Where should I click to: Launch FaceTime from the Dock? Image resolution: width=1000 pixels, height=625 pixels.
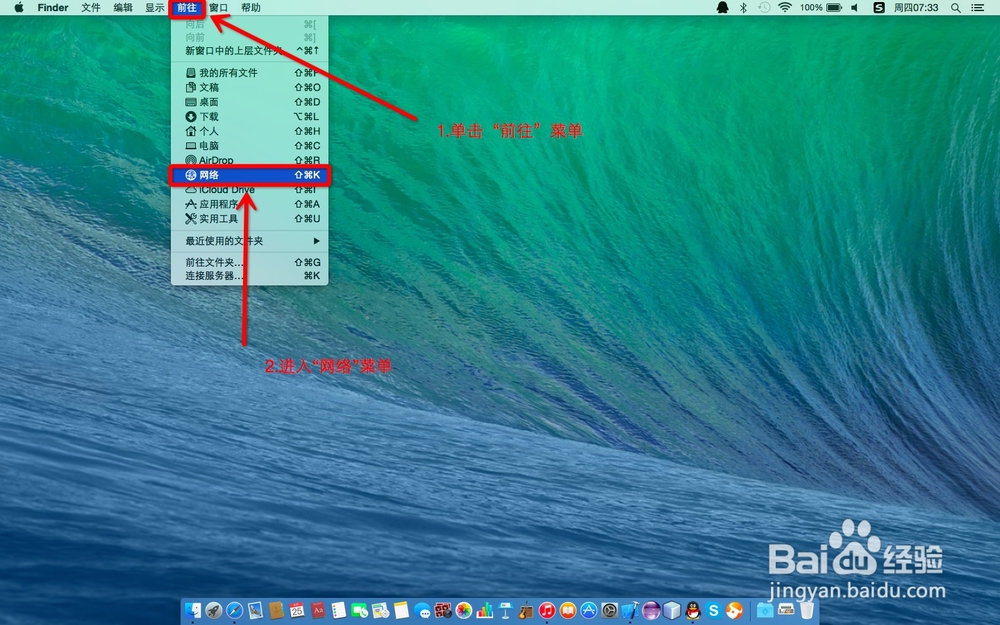coord(359,610)
